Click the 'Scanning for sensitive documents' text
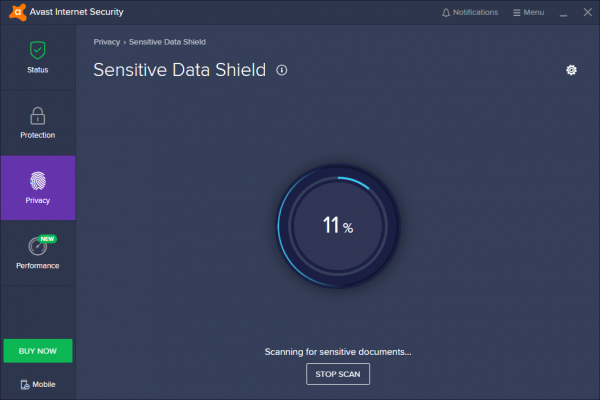This screenshot has width=600, height=400. pyautogui.click(x=337, y=352)
